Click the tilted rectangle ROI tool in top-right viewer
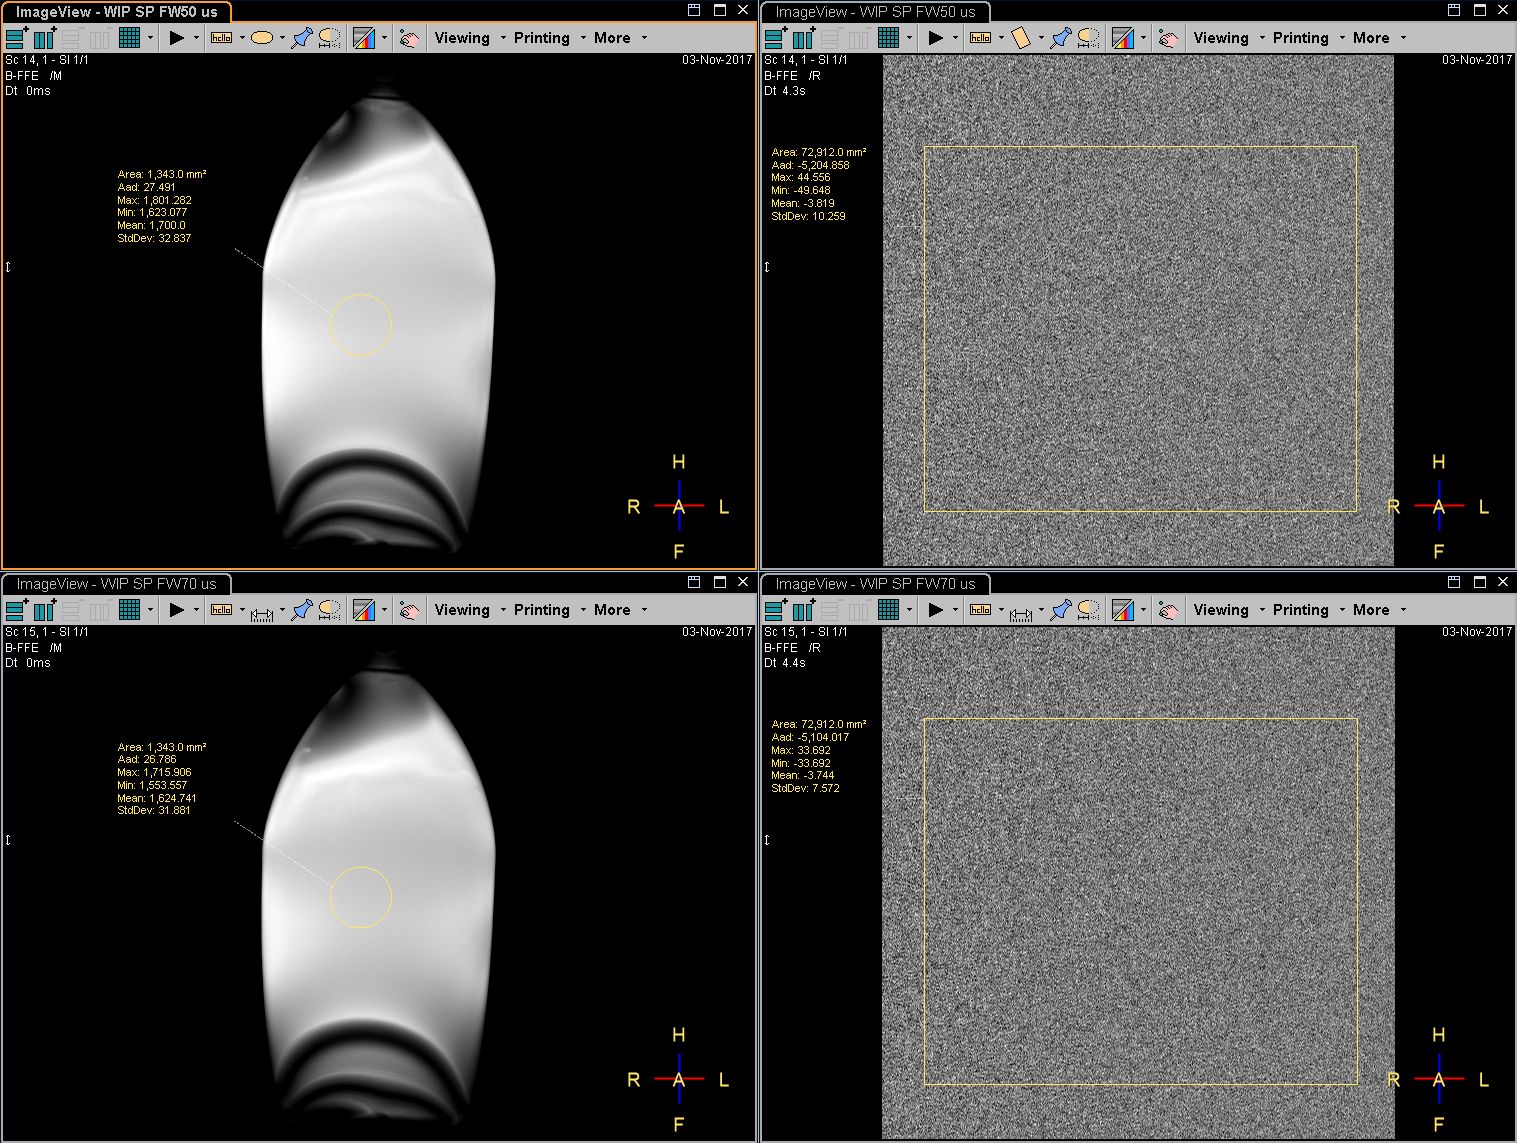Screen dimensions: 1517x1143 (x=1020, y=38)
